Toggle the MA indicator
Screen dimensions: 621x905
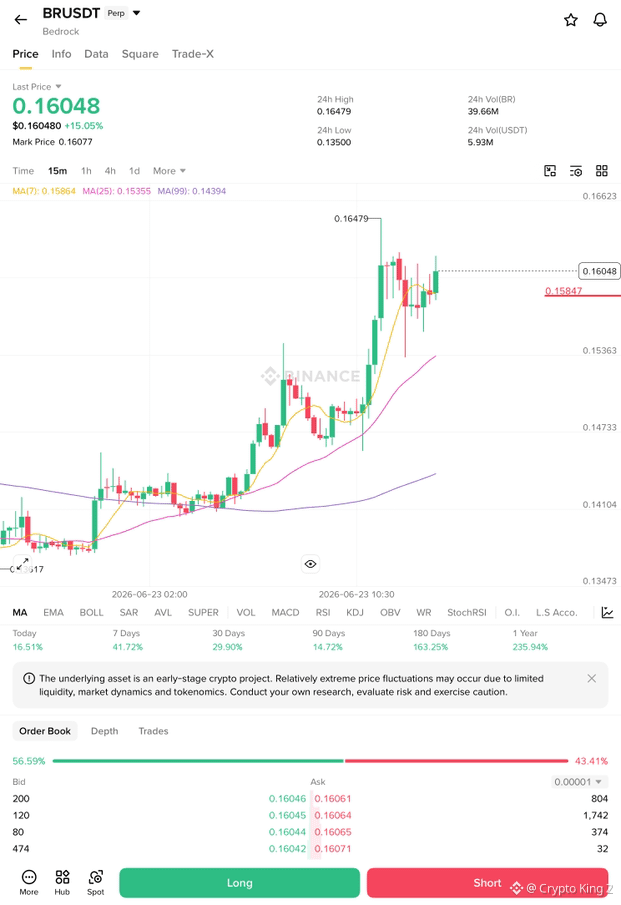click(20, 612)
